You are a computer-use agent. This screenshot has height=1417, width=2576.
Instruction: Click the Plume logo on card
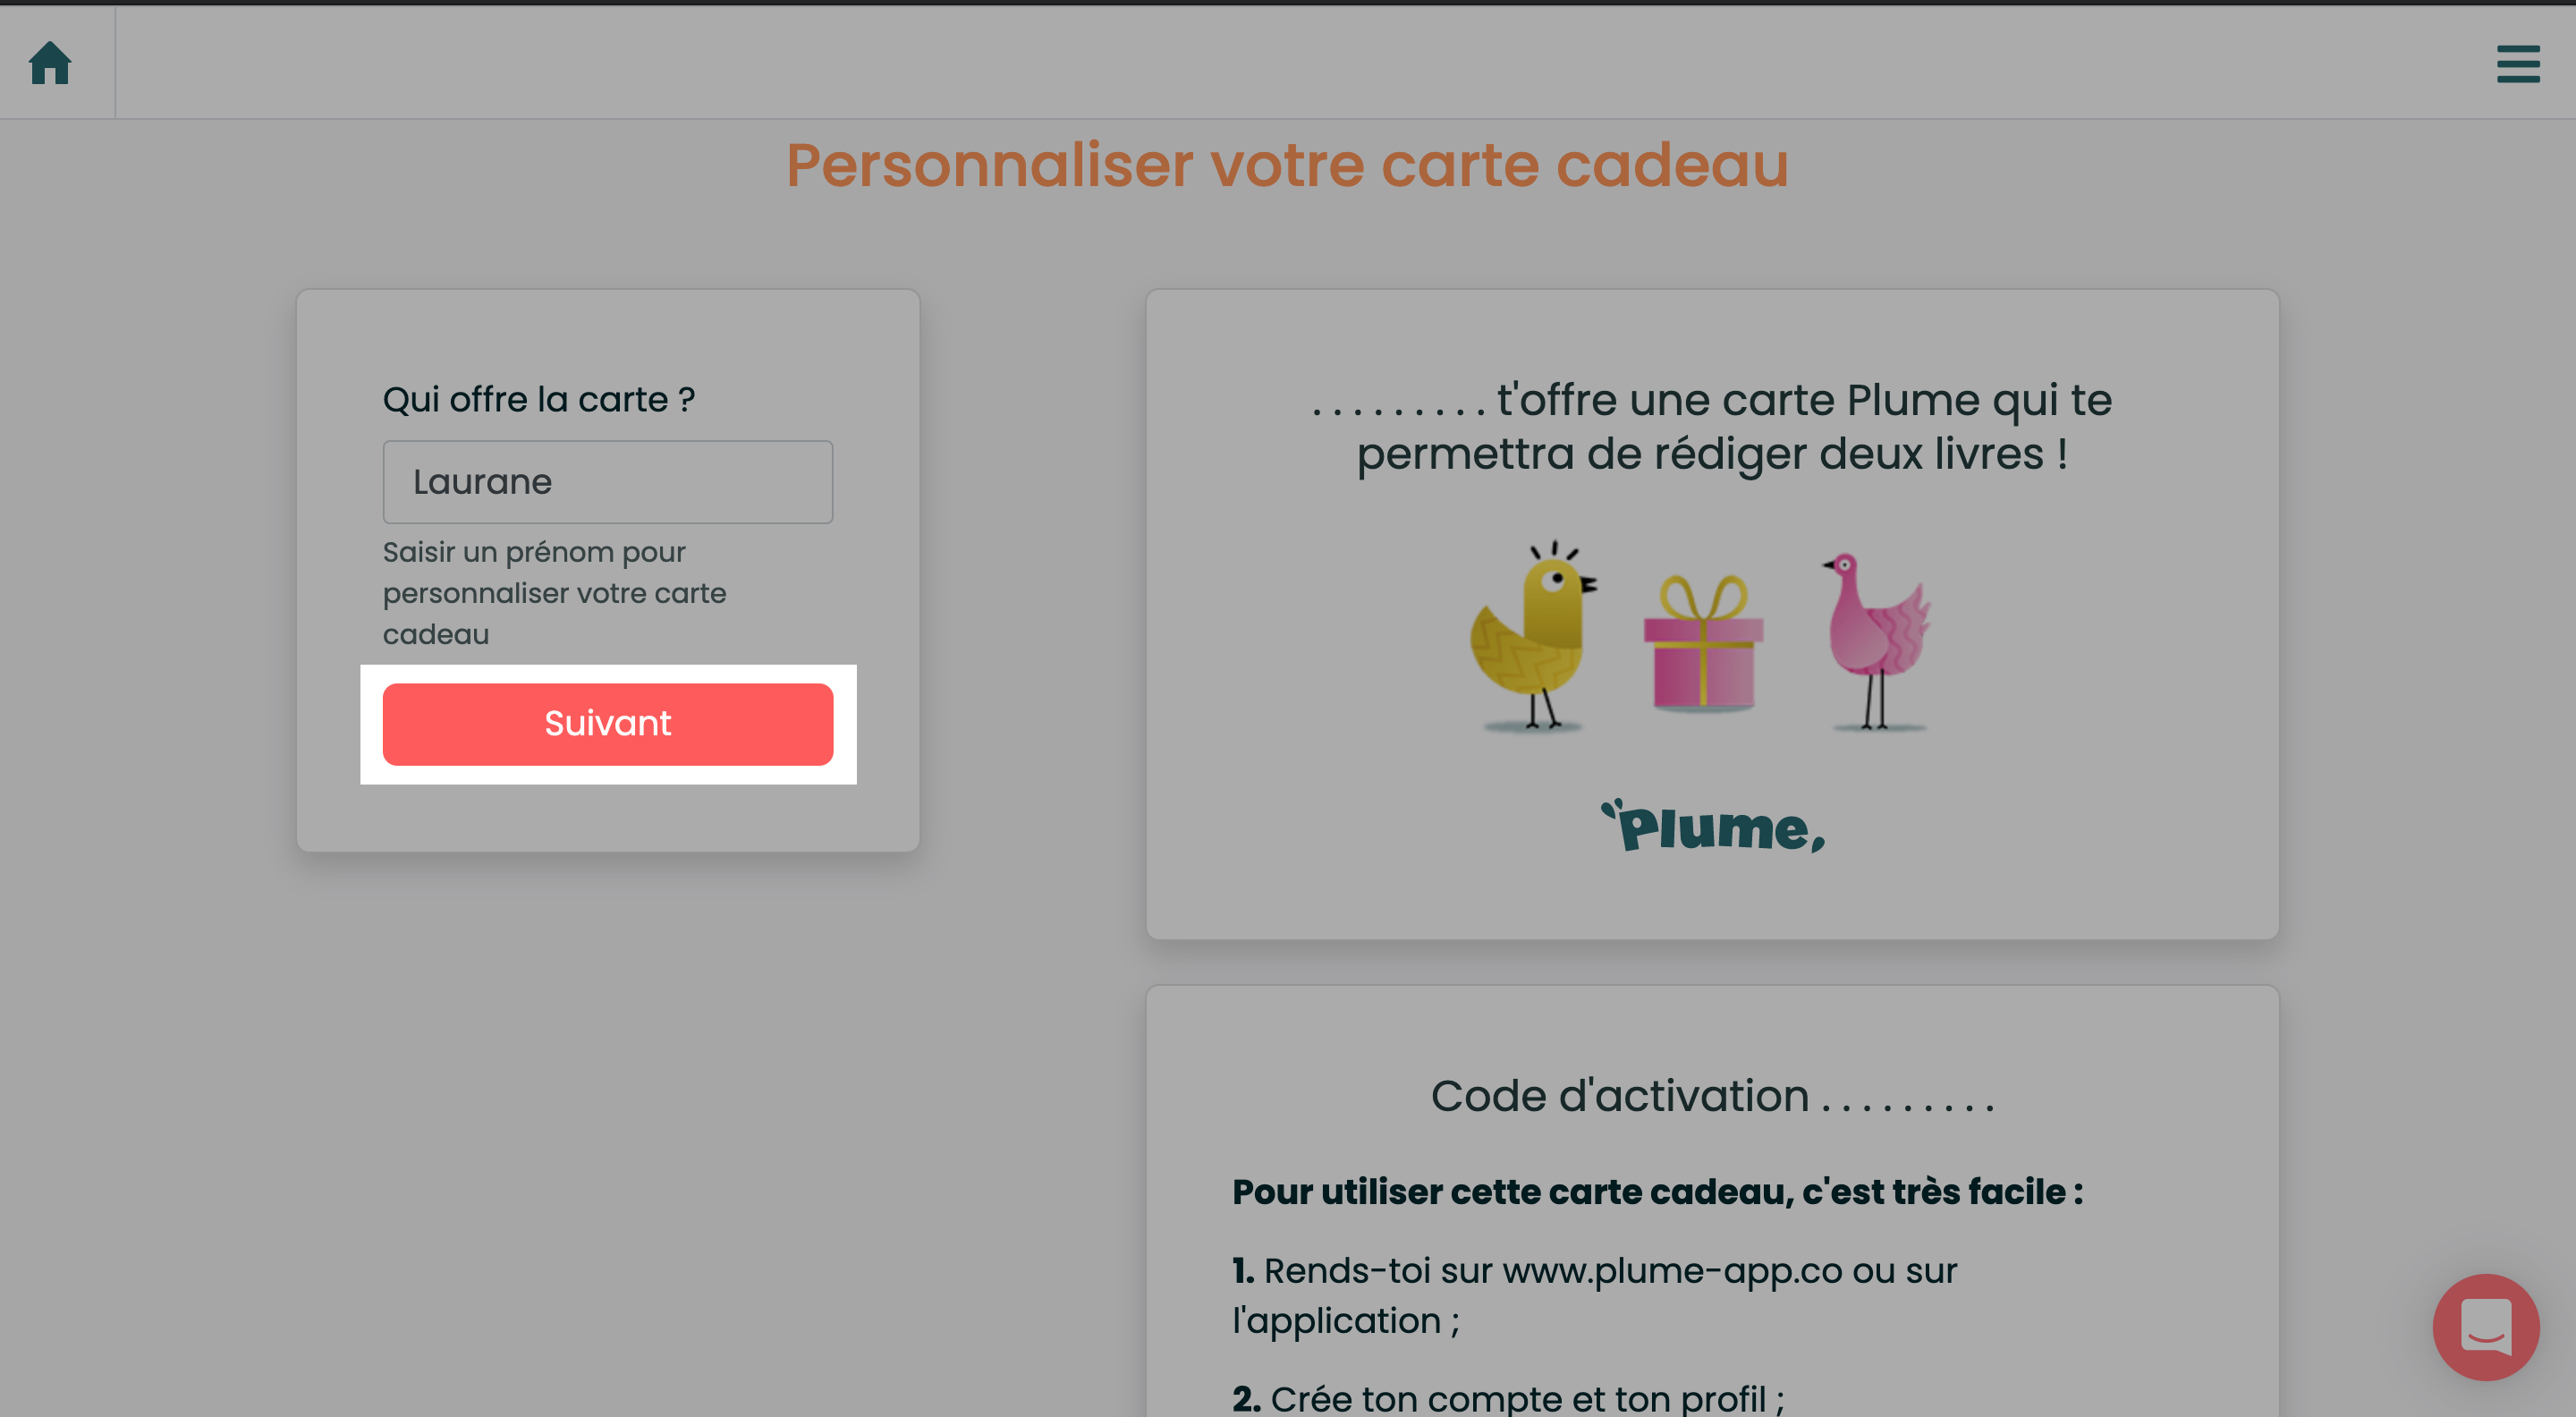click(x=1713, y=826)
